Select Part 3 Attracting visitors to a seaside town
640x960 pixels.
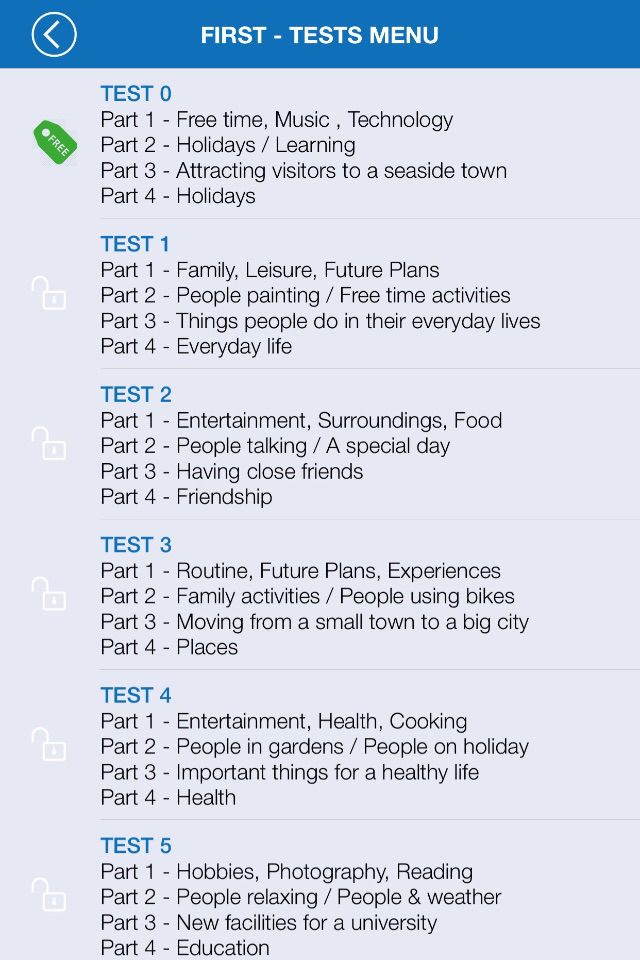click(x=304, y=170)
